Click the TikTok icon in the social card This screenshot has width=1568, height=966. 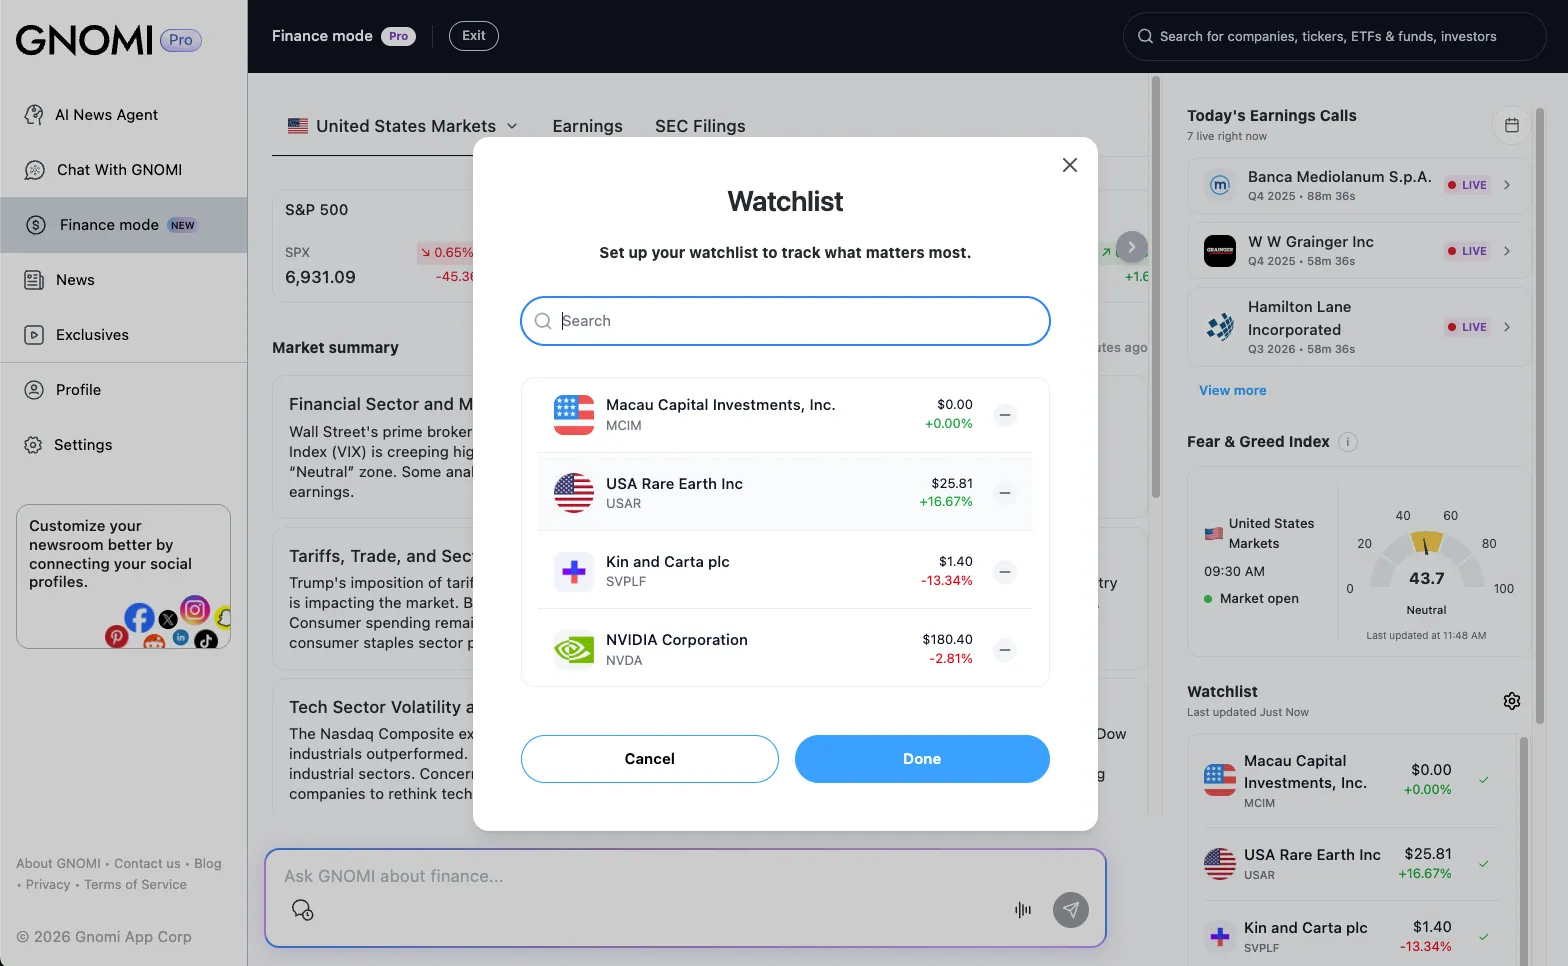(x=206, y=640)
